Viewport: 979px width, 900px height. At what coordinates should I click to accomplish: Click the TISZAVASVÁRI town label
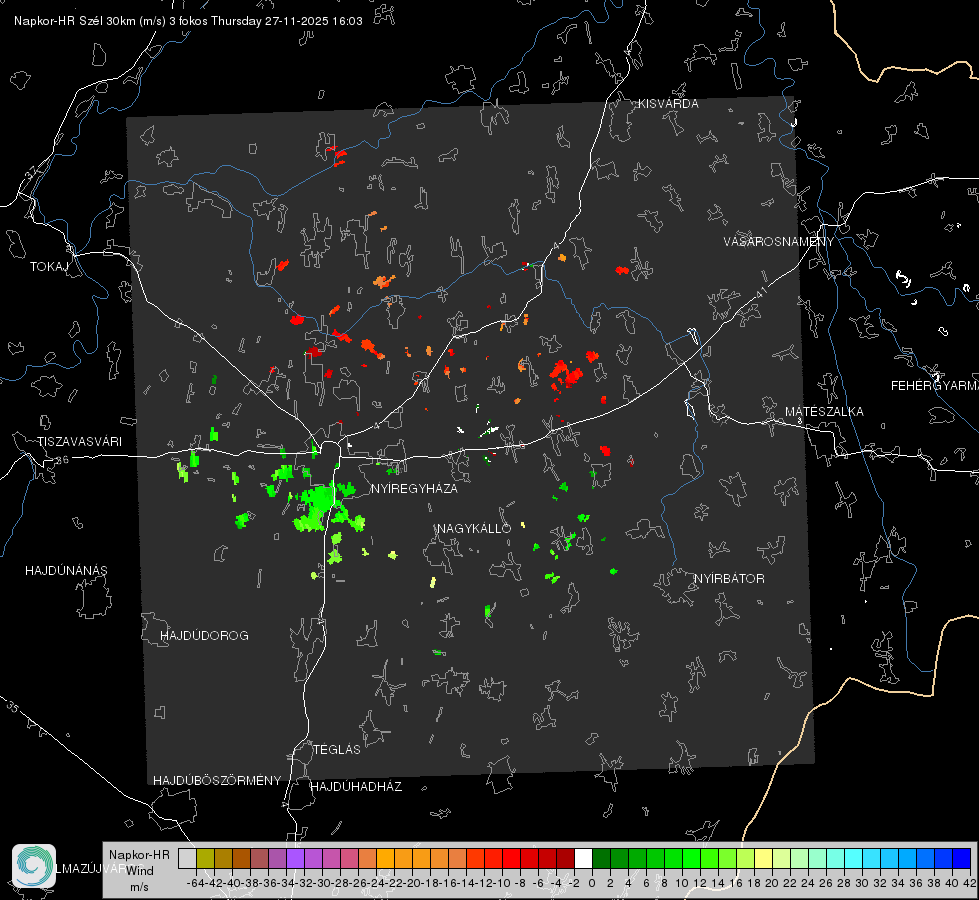point(80,442)
